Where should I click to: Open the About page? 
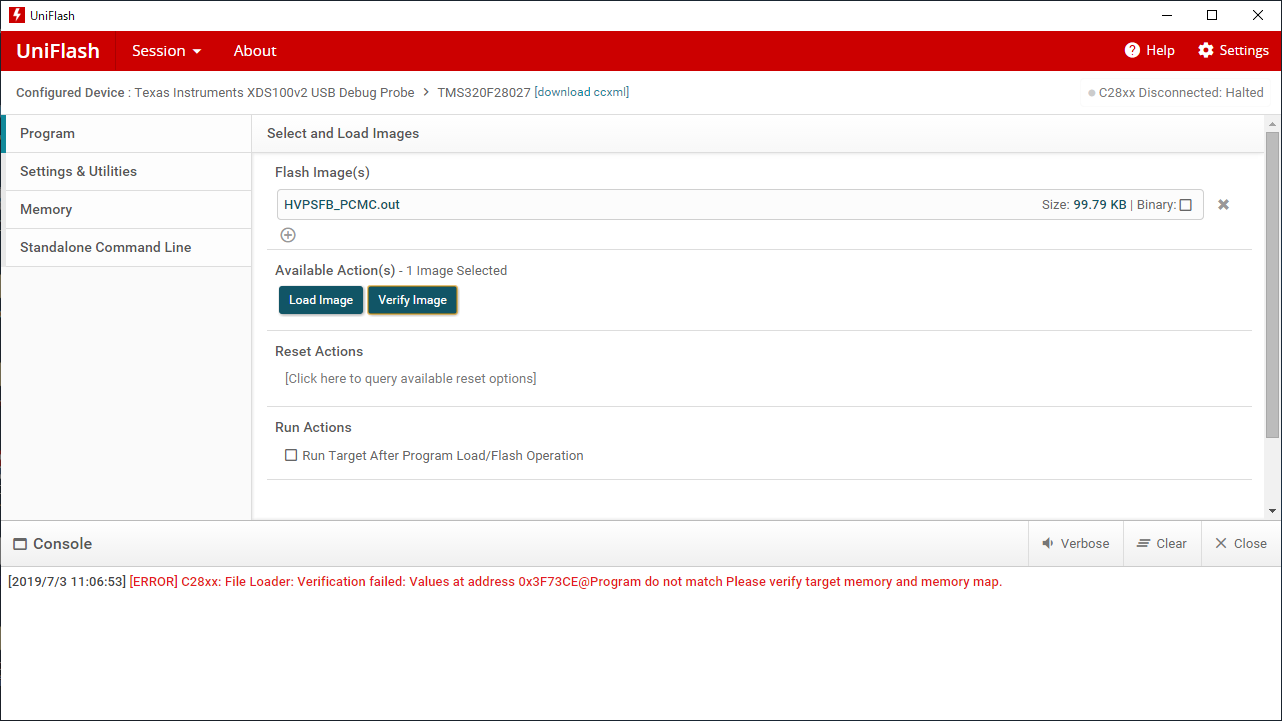255,51
